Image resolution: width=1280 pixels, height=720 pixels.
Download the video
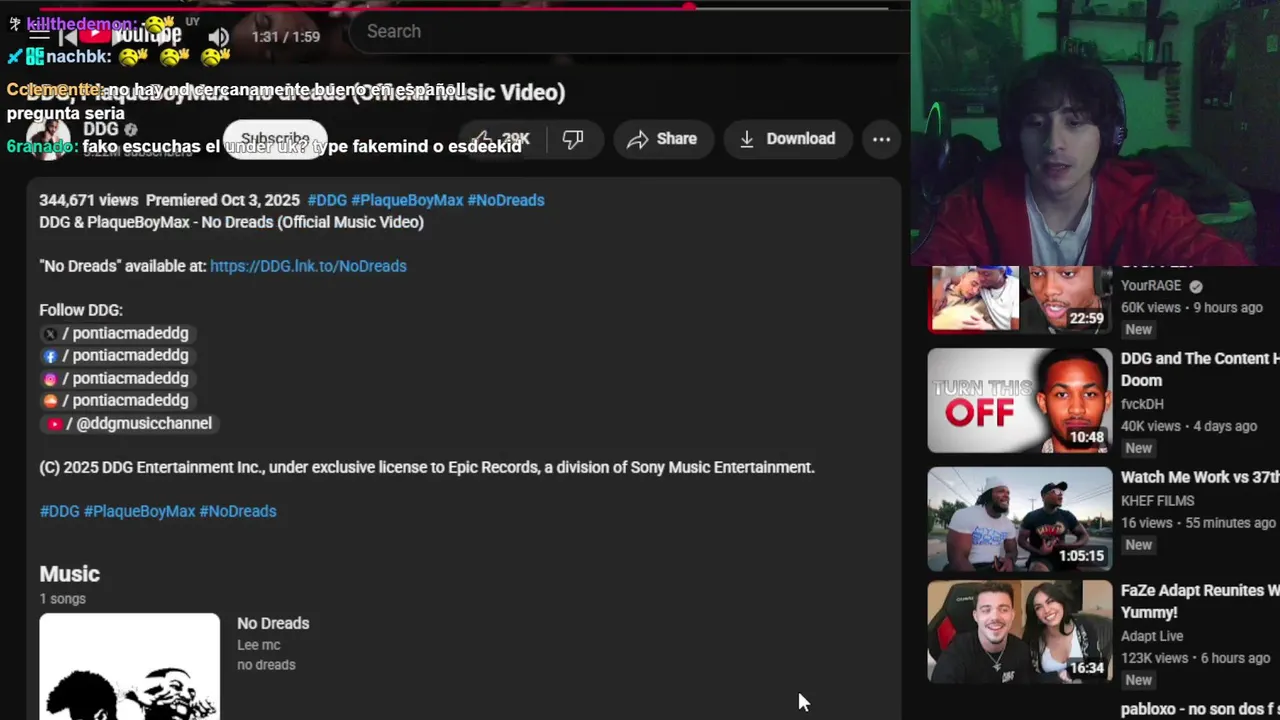click(787, 139)
